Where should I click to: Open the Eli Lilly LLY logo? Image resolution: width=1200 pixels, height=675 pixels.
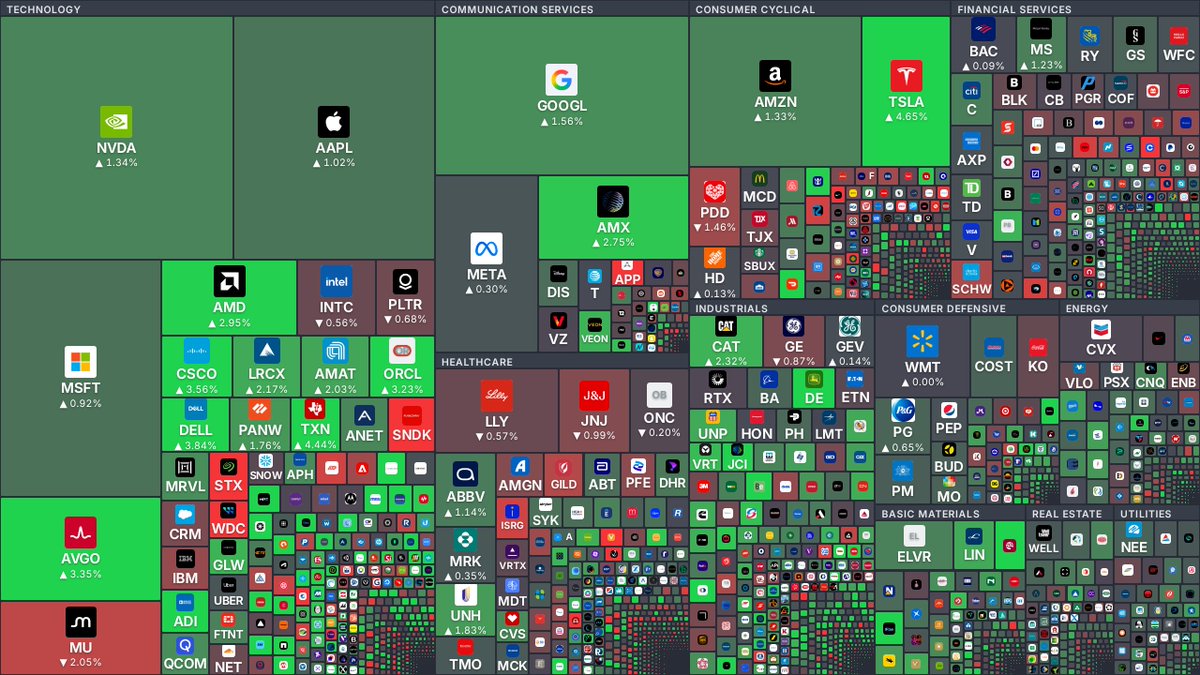496,396
